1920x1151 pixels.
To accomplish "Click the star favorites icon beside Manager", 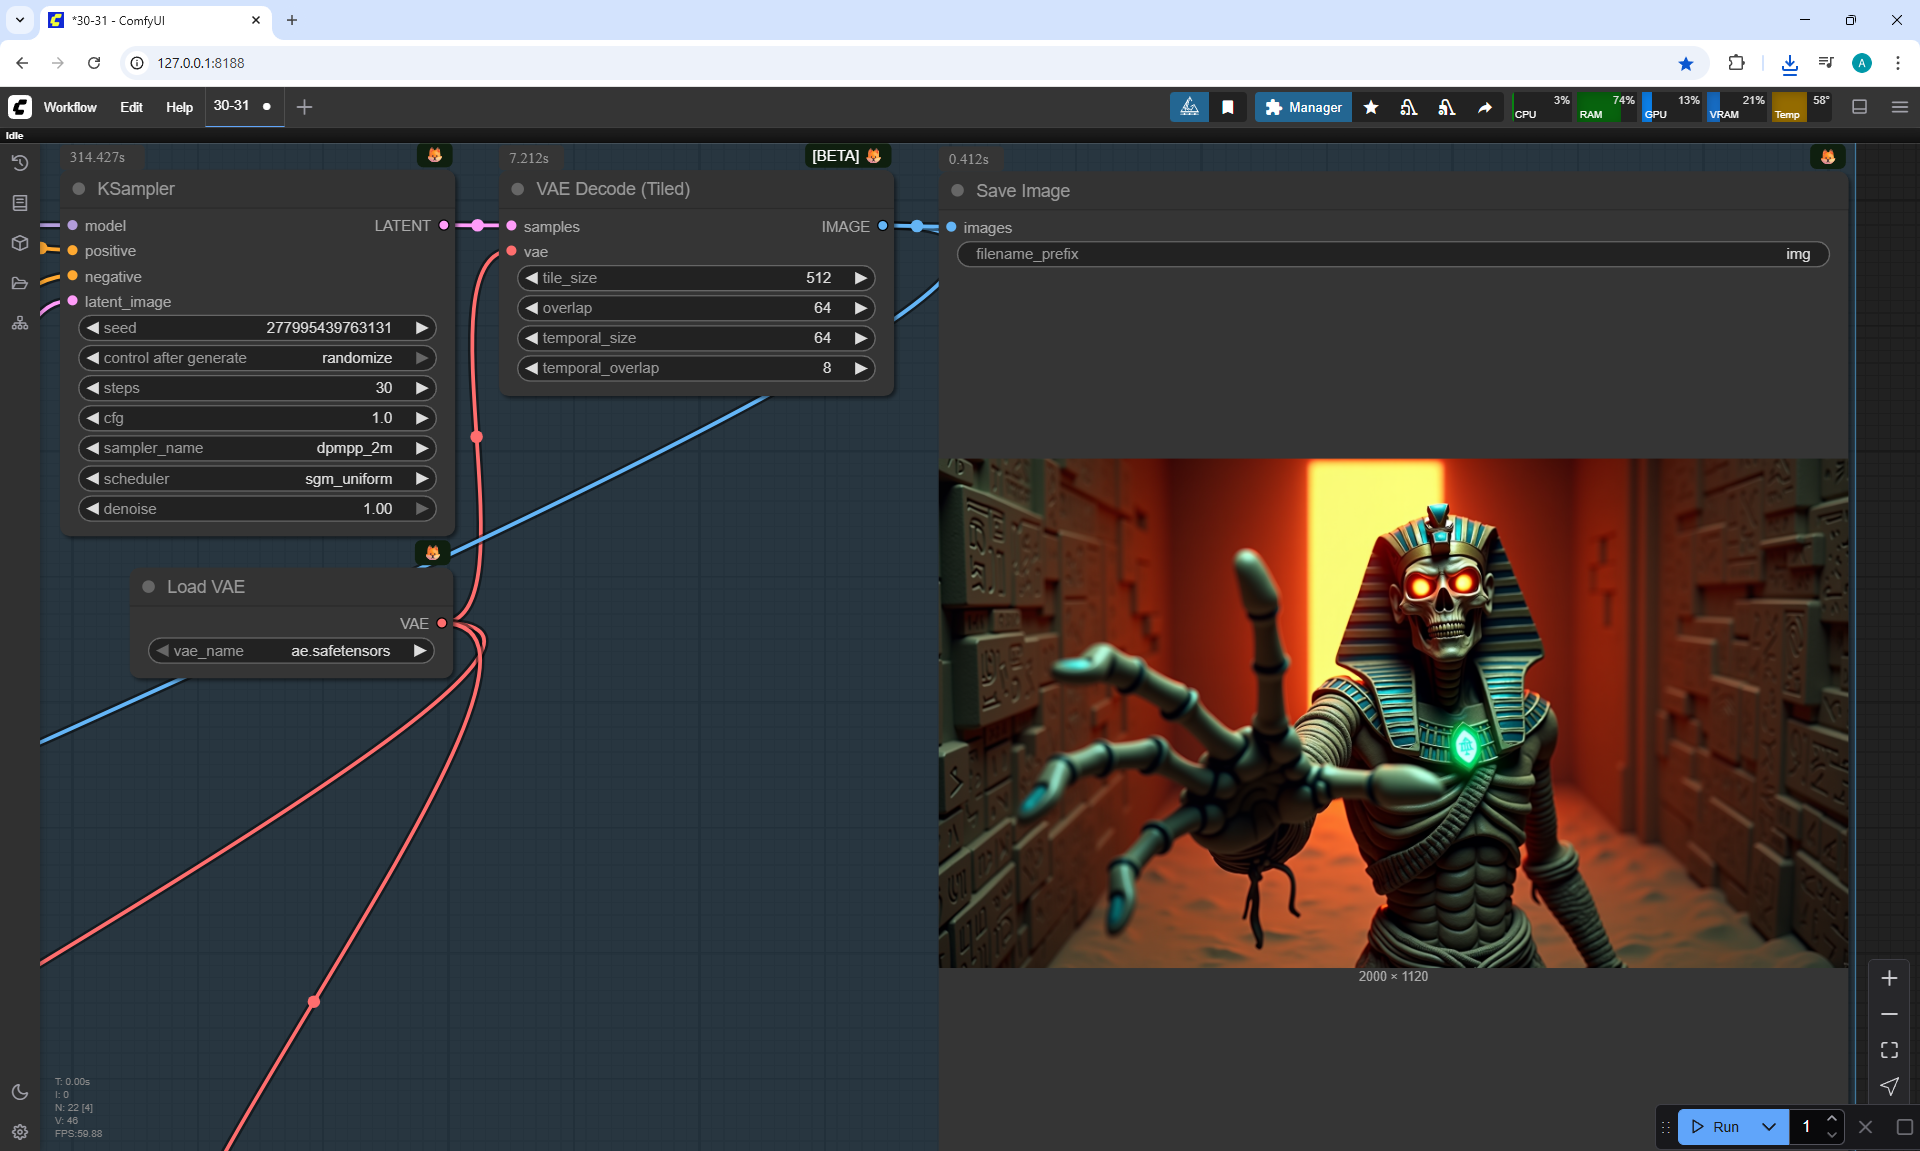I will 1371,107.
